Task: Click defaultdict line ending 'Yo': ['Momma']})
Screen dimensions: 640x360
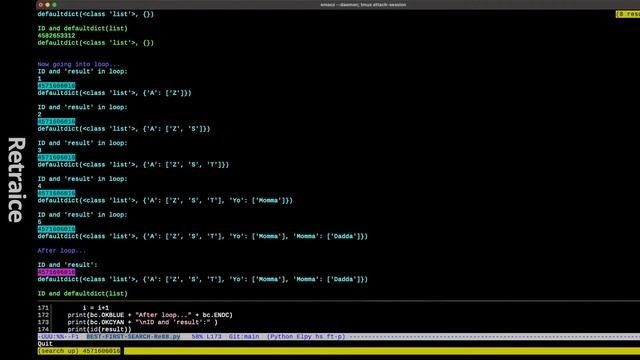Action: (165, 200)
